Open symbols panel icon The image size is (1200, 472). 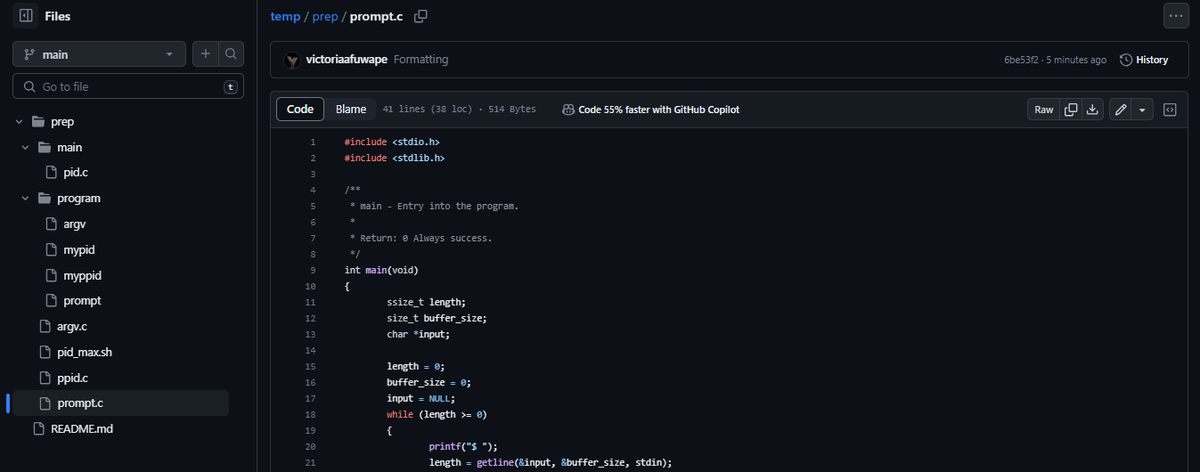[1170, 109]
